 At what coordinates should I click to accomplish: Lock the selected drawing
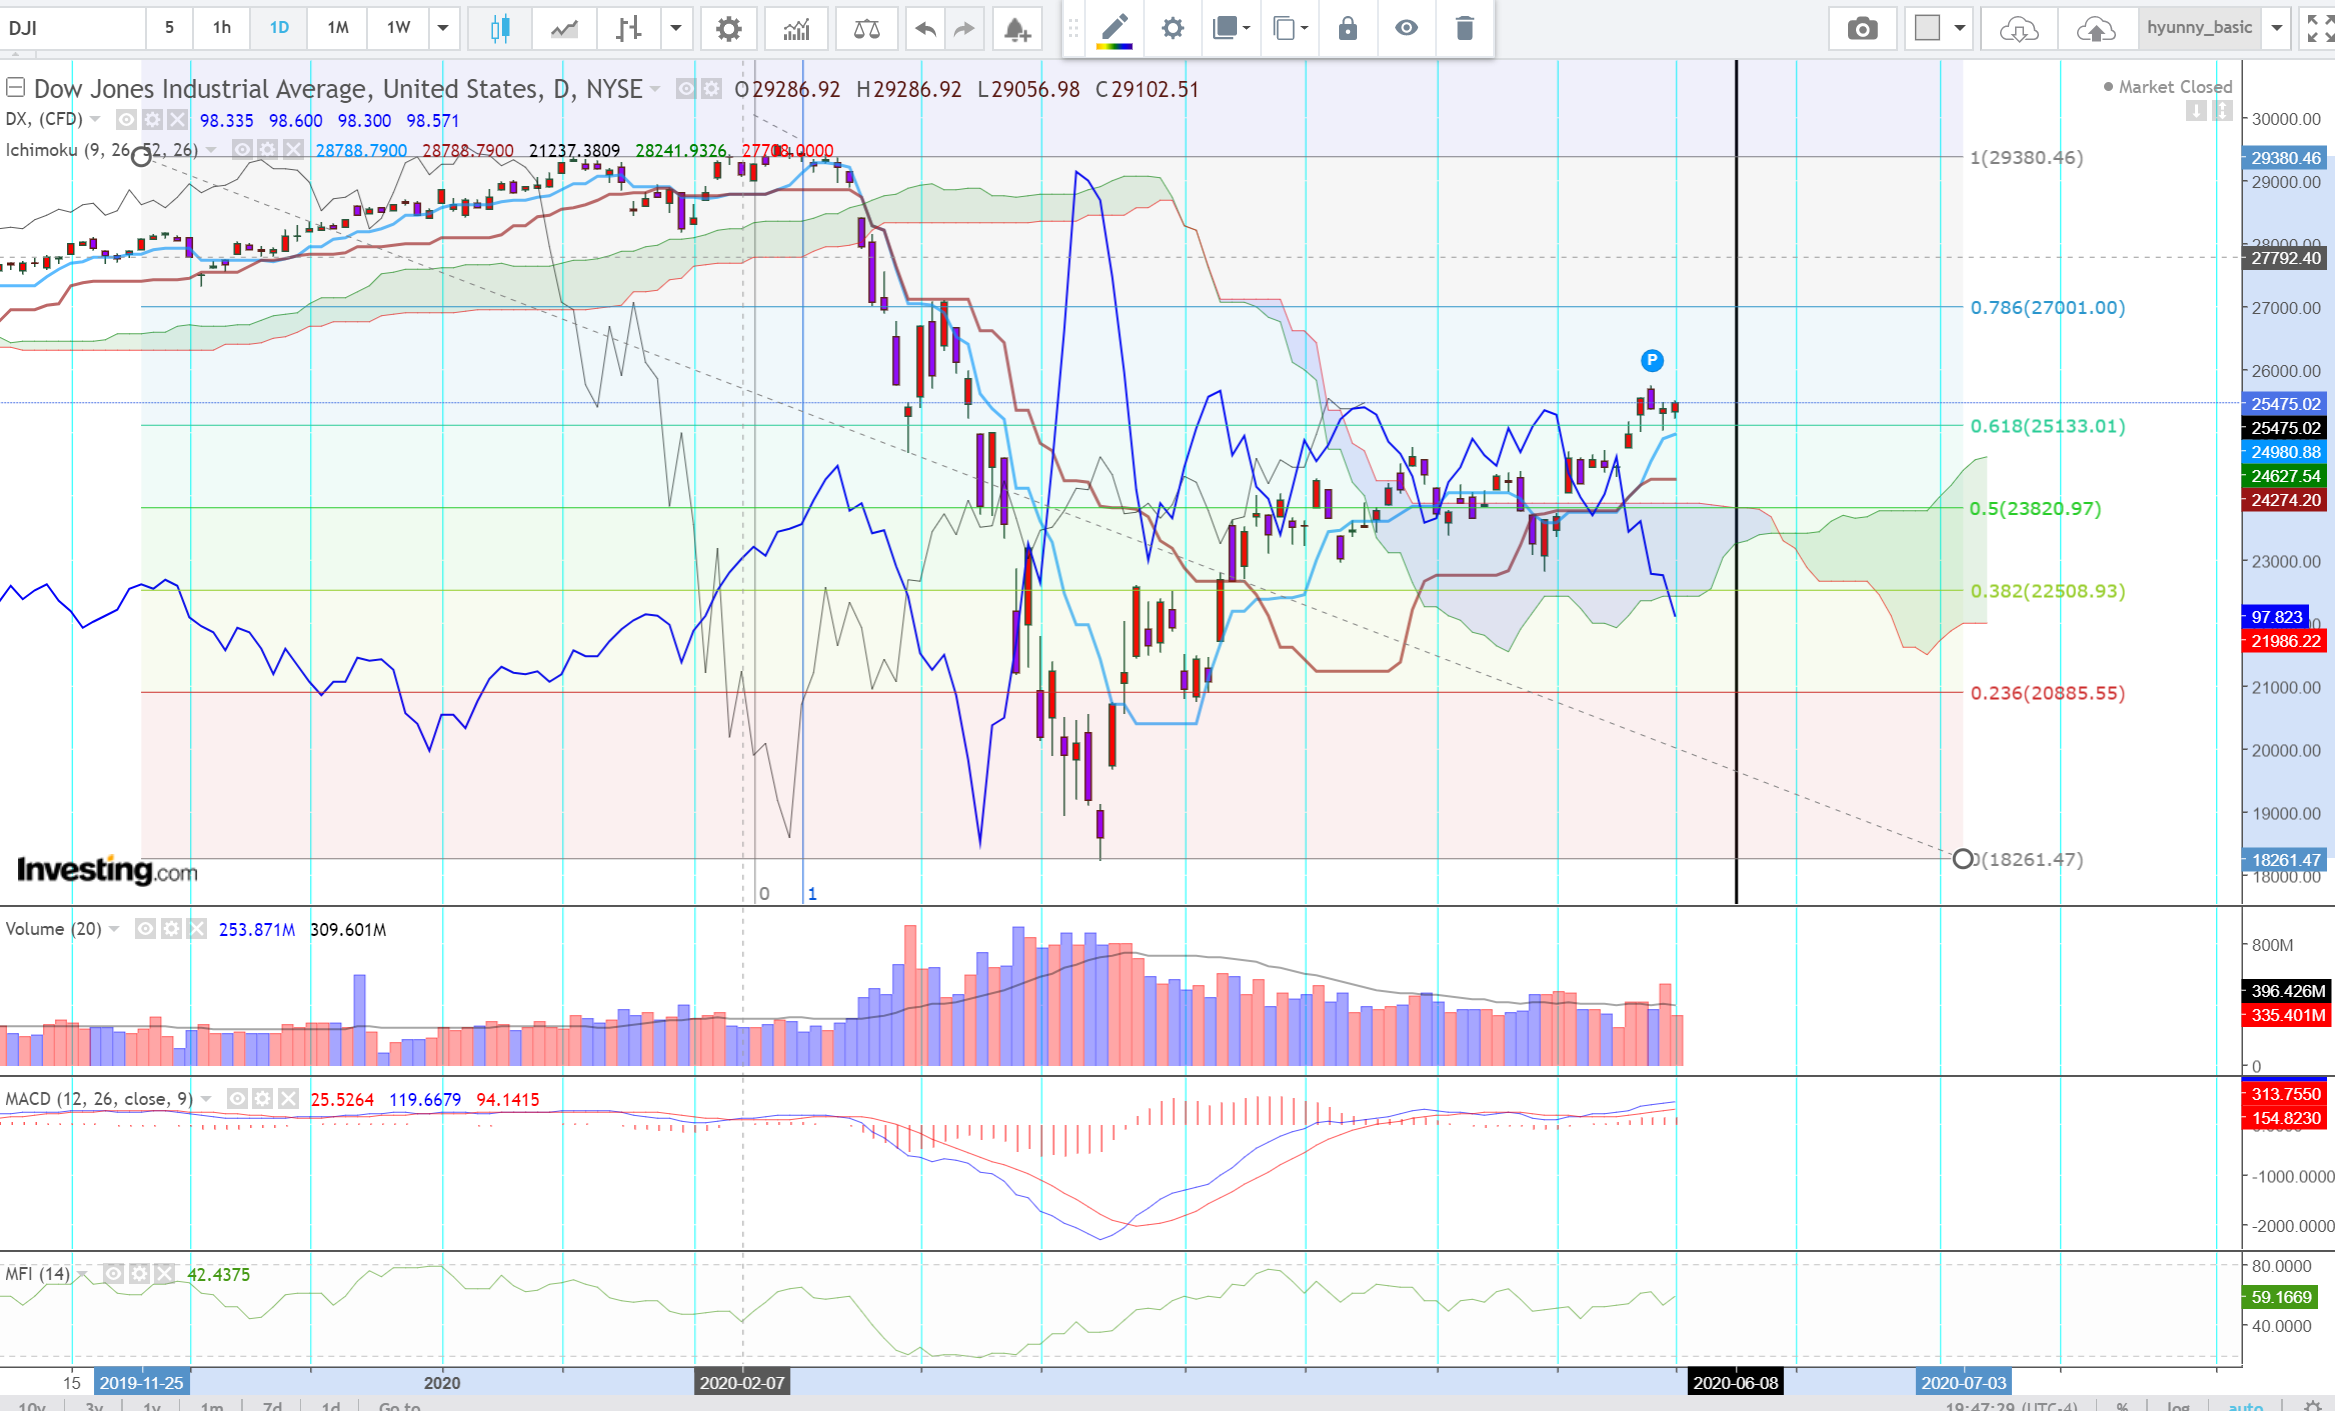[1347, 28]
